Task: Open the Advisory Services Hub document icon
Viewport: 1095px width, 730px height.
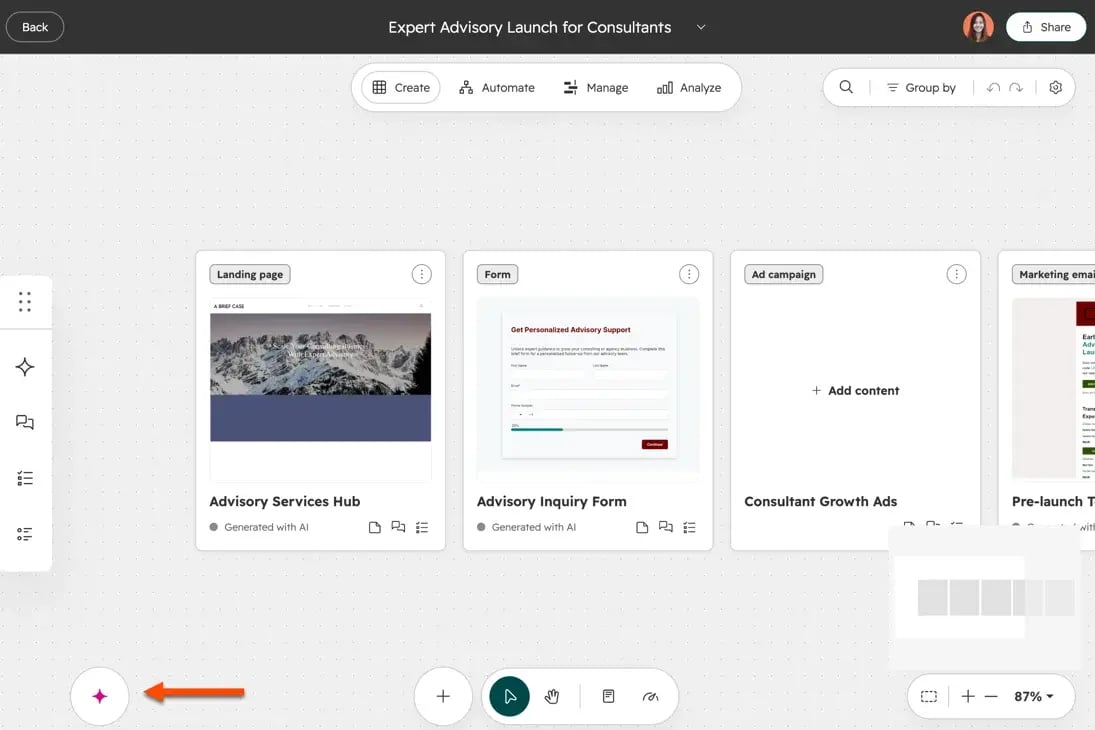Action: point(374,527)
